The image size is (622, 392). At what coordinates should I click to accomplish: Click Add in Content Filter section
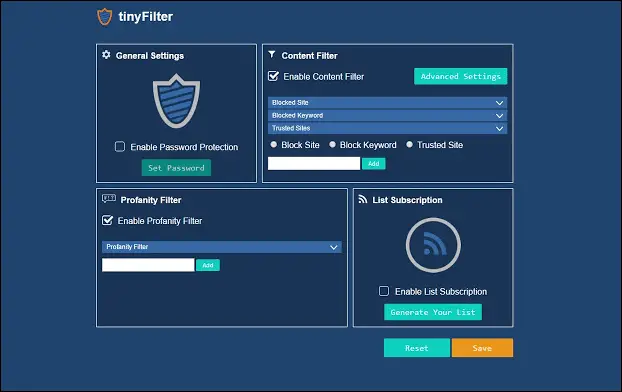pos(374,163)
